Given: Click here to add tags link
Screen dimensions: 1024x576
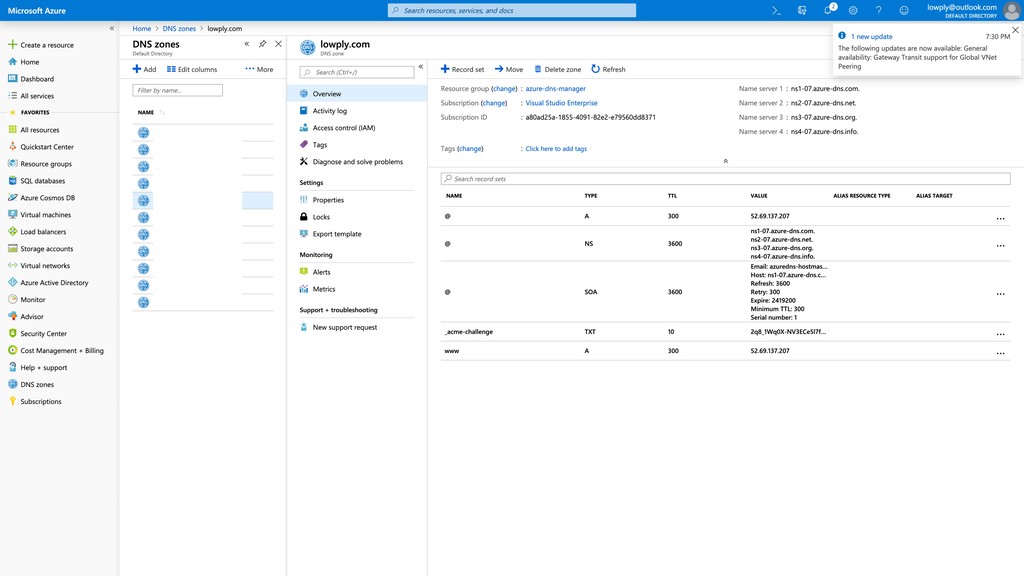Looking at the screenshot, I should [x=556, y=149].
